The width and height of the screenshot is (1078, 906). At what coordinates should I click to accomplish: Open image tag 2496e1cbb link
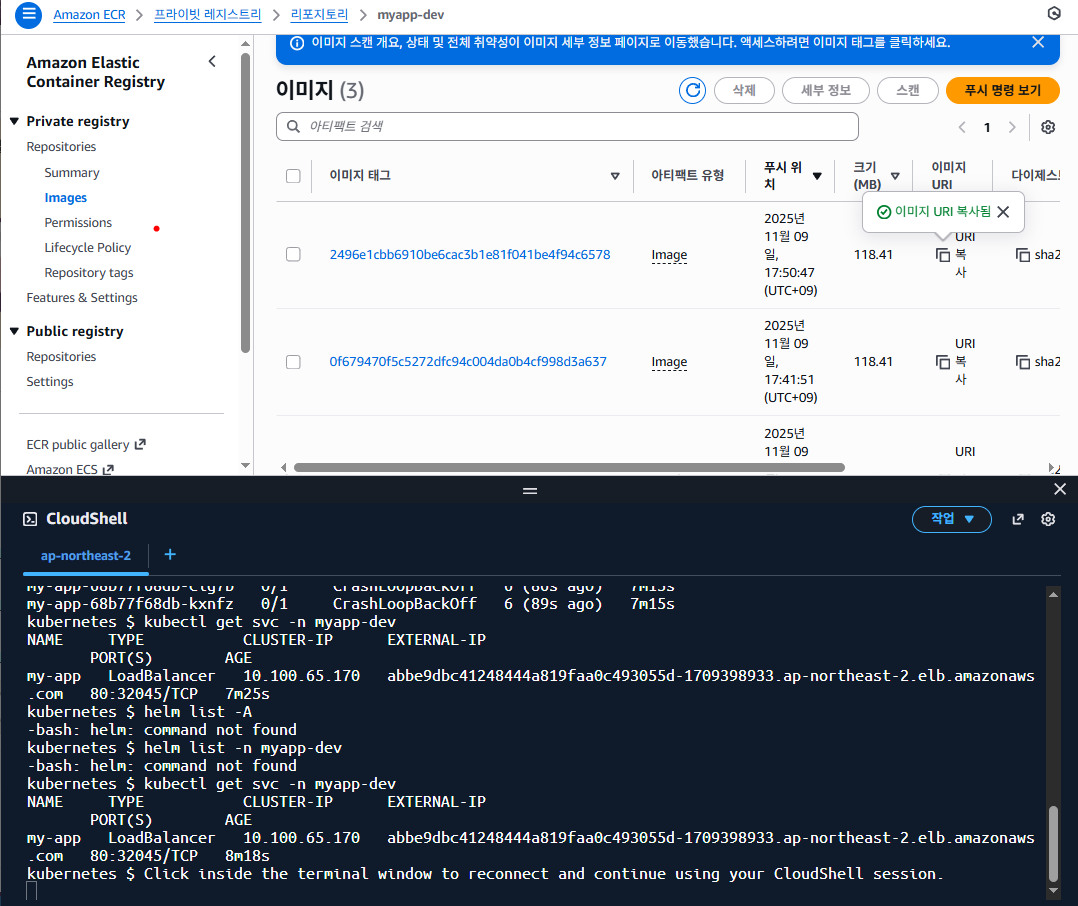(469, 255)
